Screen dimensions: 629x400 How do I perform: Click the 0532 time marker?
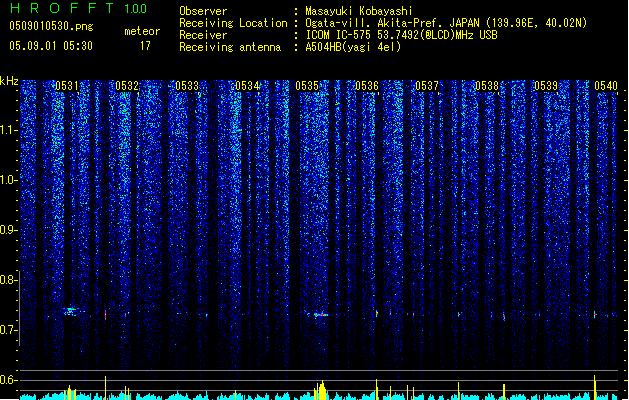pyautogui.click(x=127, y=86)
